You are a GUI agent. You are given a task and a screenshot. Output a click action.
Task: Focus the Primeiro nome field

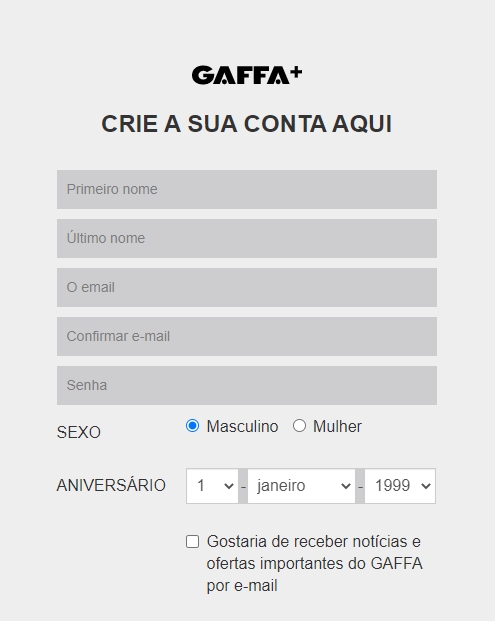[247, 189]
